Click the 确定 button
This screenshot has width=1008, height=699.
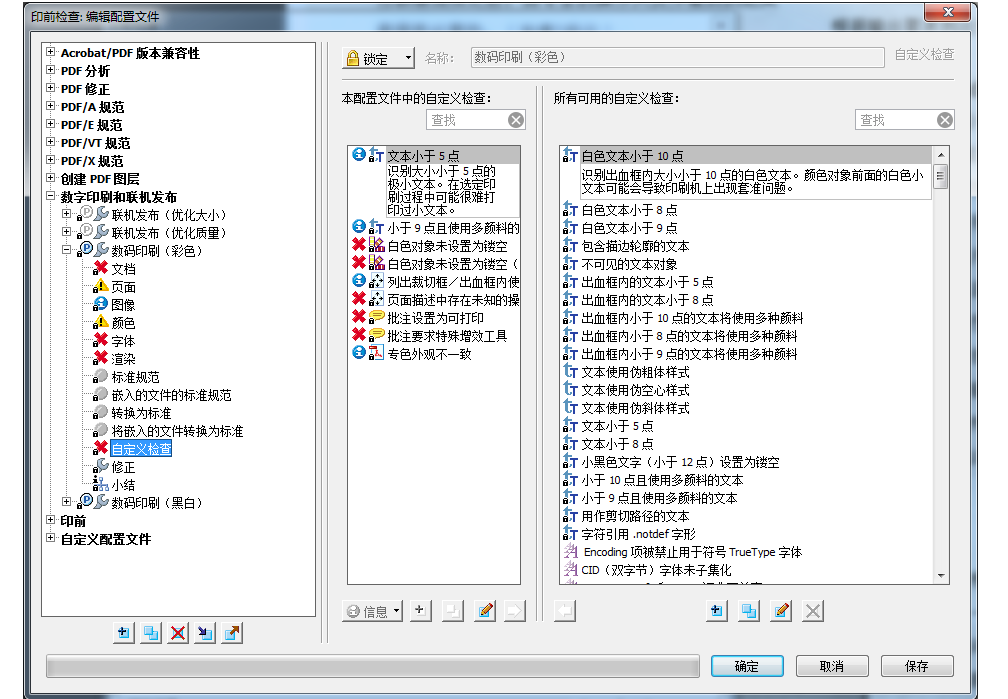tap(746, 666)
